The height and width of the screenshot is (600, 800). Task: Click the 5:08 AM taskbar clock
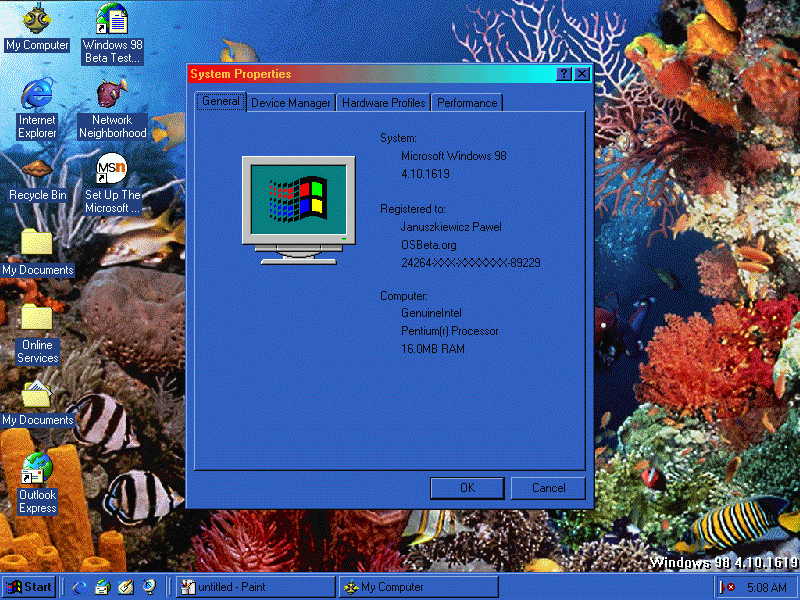[x=766, y=588]
